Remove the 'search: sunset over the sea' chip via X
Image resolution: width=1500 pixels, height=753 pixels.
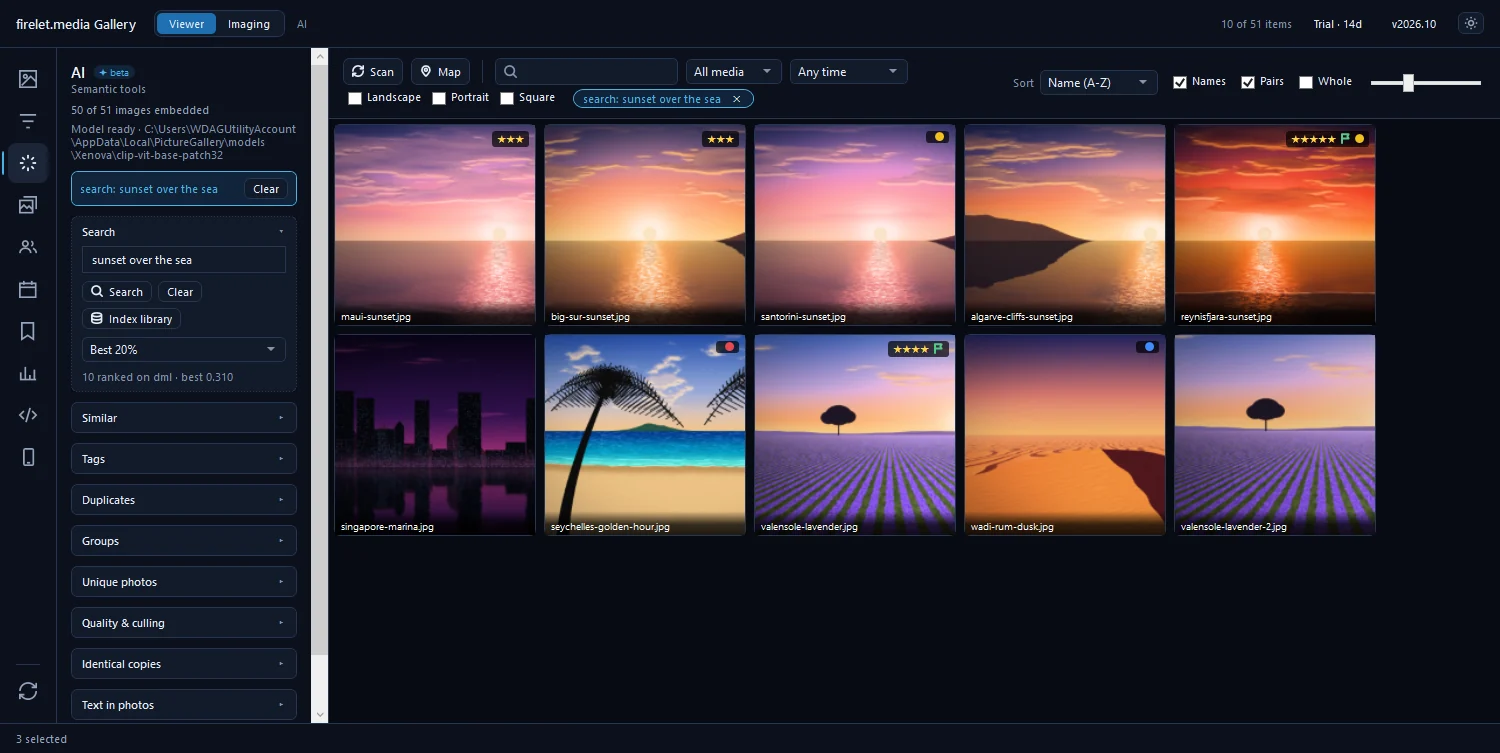737,99
